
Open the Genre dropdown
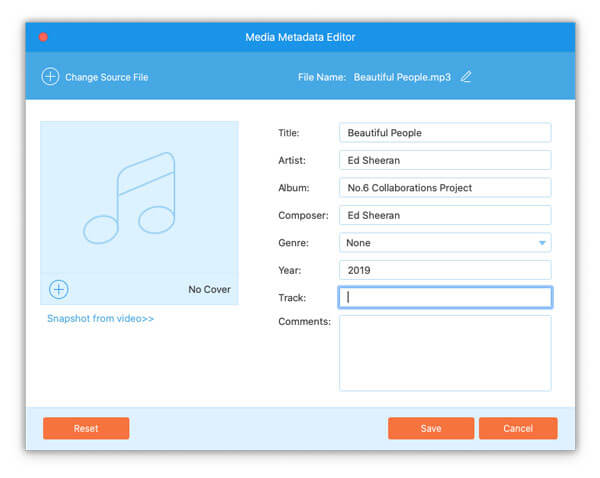(445, 243)
